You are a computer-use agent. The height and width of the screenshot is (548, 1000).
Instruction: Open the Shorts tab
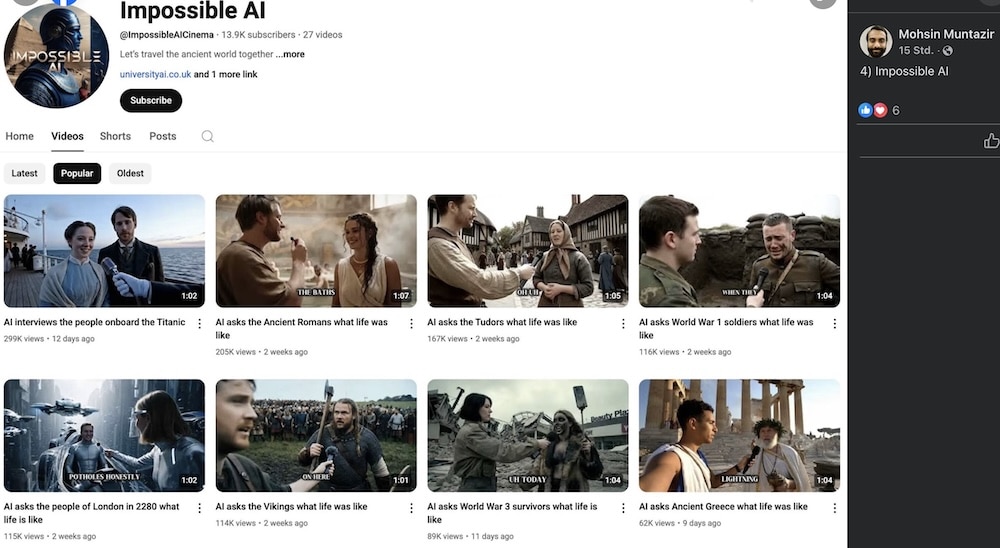click(x=115, y=136)
